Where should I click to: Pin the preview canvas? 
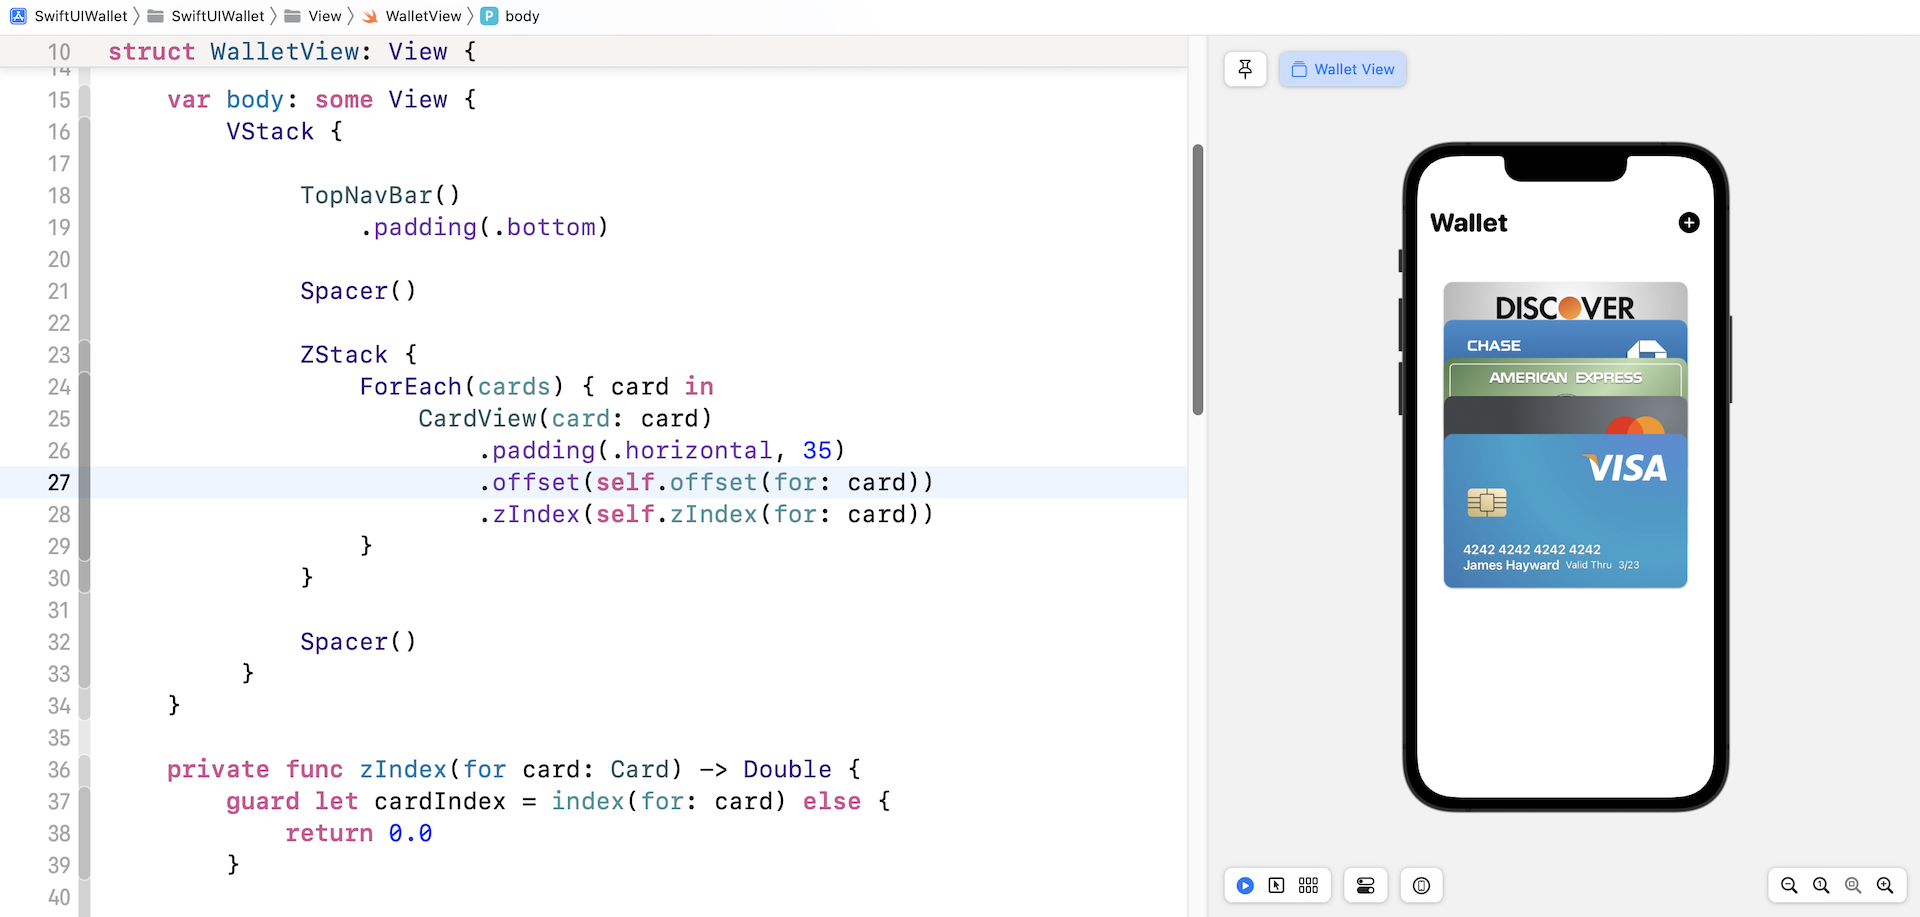1245,69
